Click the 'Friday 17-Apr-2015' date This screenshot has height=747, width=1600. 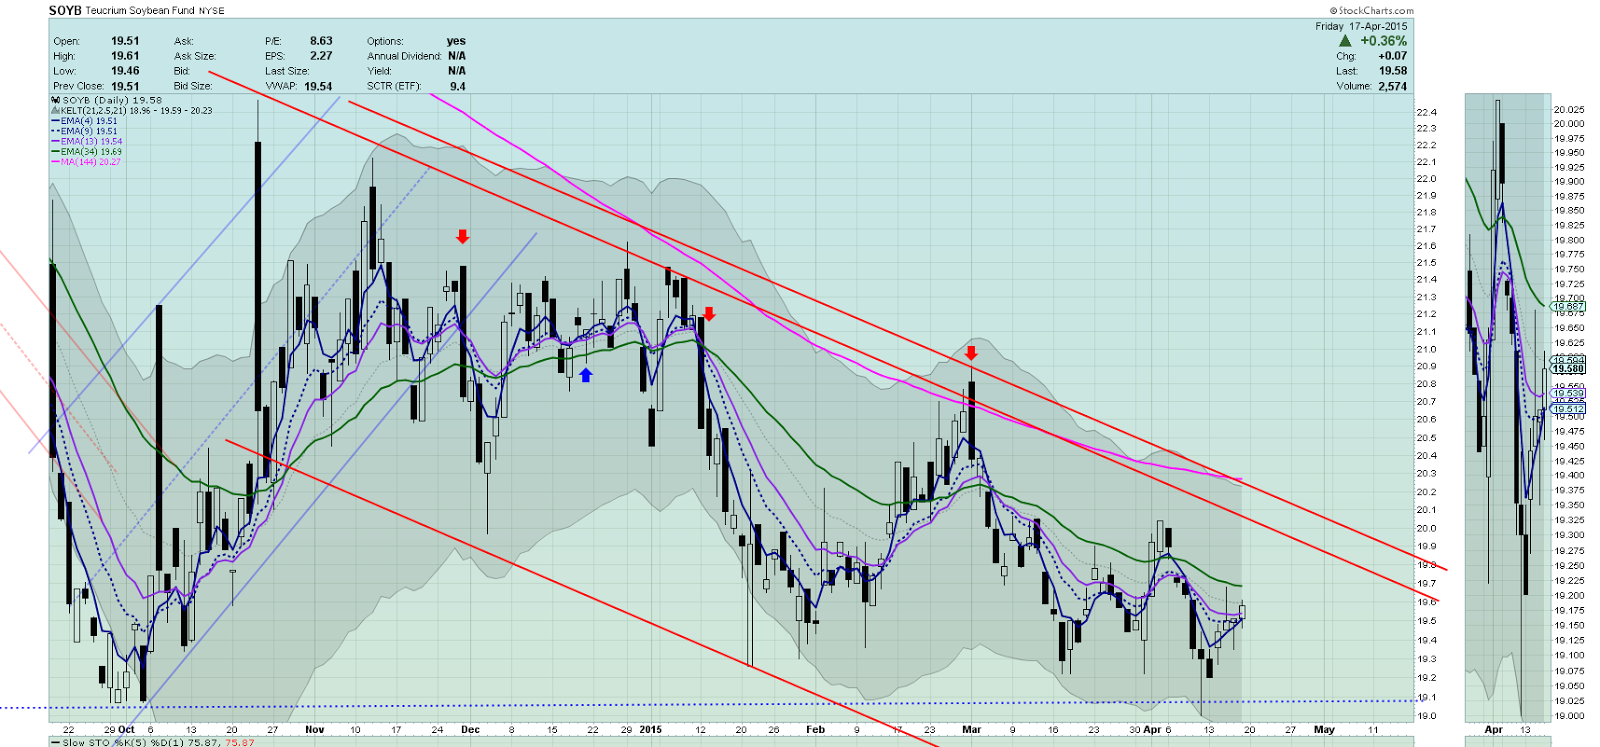[x=1361, y=26]
